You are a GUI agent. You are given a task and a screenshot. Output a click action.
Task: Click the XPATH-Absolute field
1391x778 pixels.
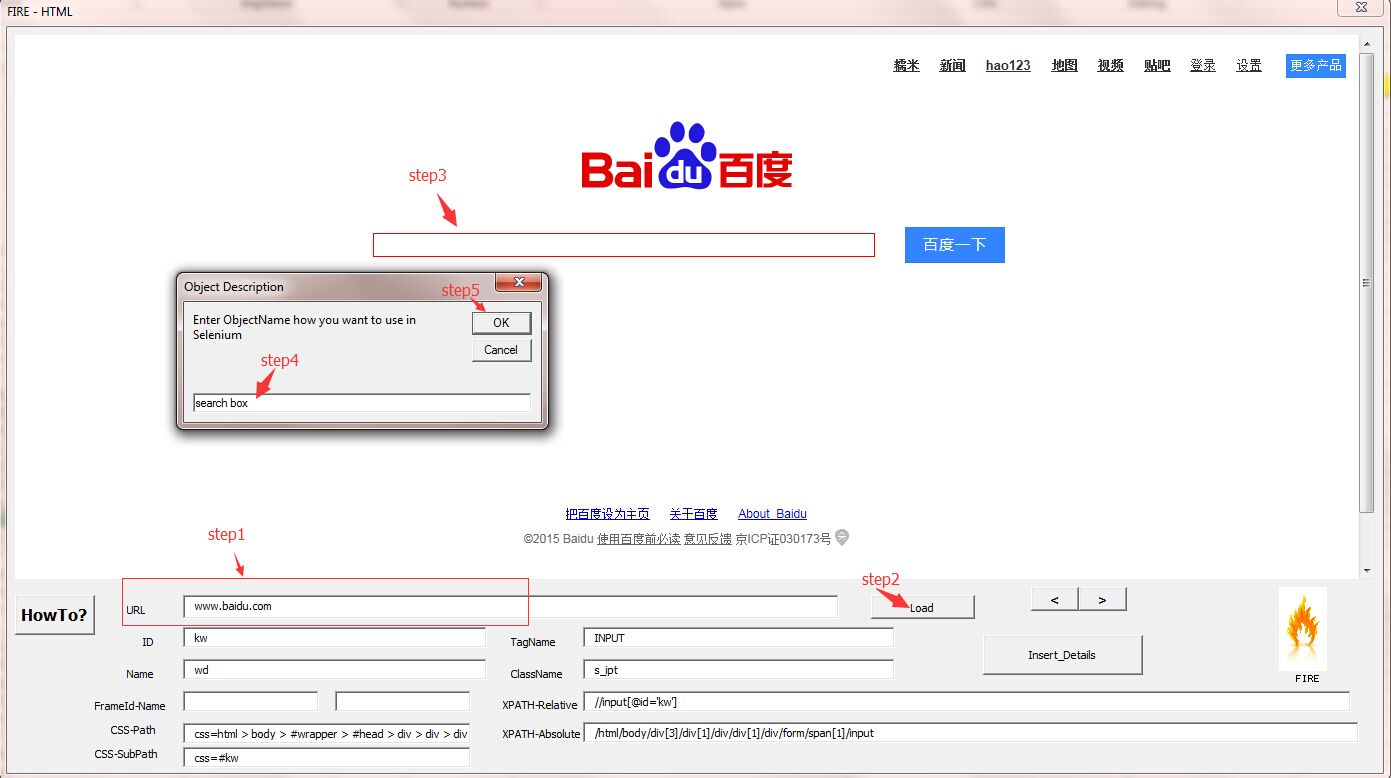coord(971,733)
